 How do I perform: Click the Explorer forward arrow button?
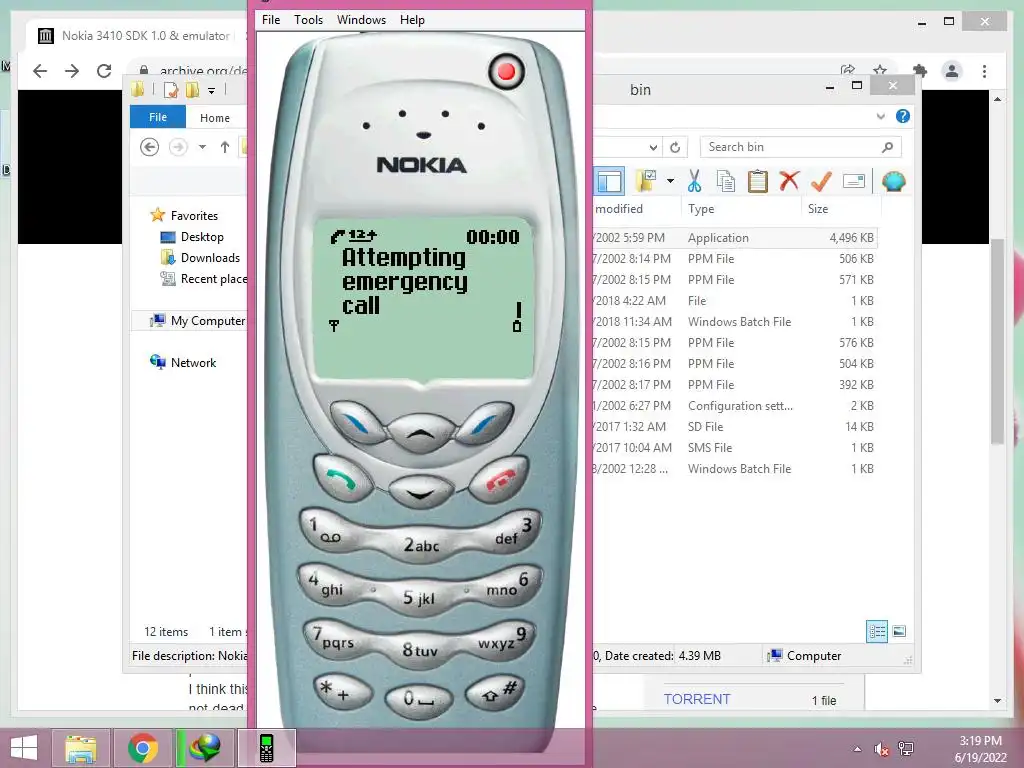[x=178, y=147]
